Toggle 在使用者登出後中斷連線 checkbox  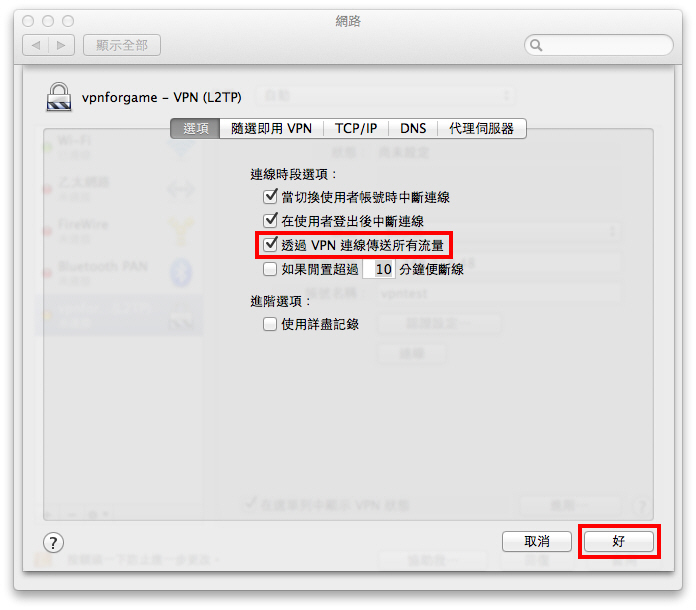coord(270,220)
